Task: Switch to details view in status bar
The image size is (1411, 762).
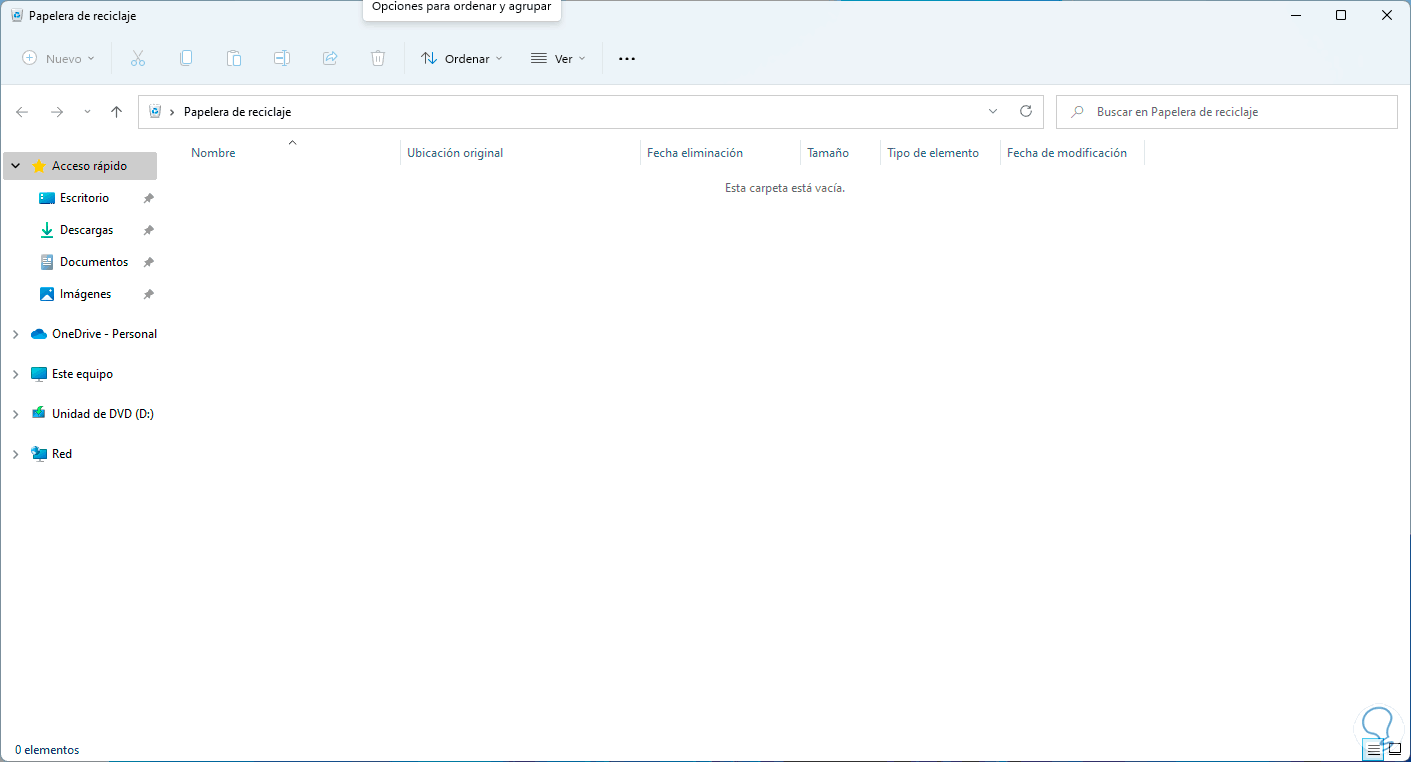Action: pyautogui.click(x=1374, y=750)
